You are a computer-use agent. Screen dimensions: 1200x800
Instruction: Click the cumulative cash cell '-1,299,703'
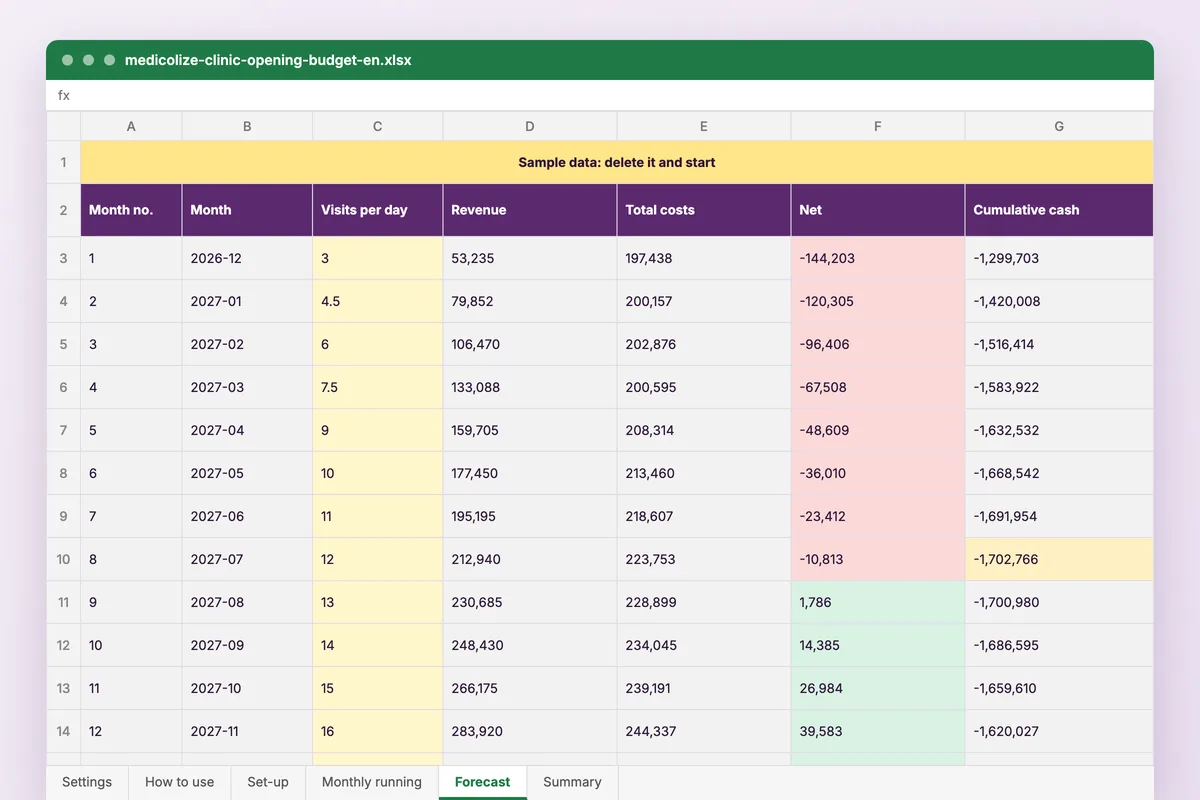(1059, 258)
